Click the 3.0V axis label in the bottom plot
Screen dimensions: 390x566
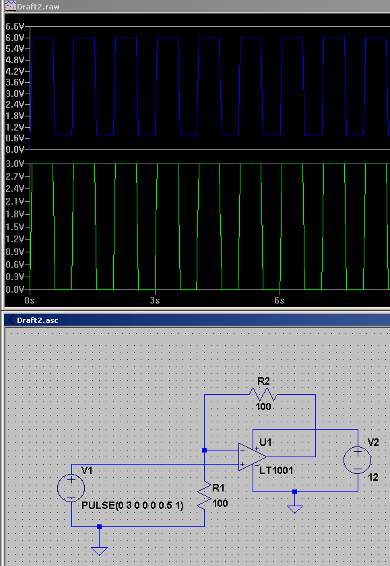tap(15, 164)
